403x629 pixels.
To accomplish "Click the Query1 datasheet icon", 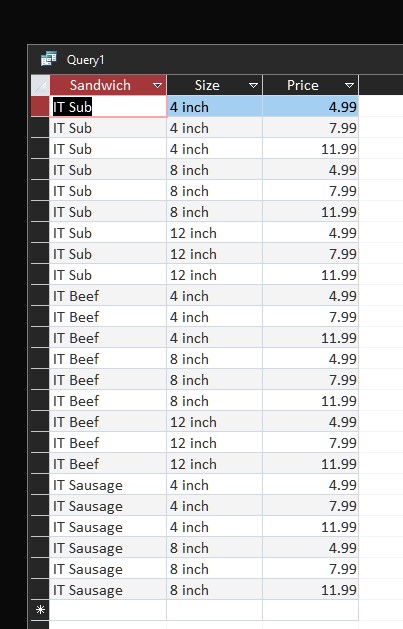I will pos(49,59).
